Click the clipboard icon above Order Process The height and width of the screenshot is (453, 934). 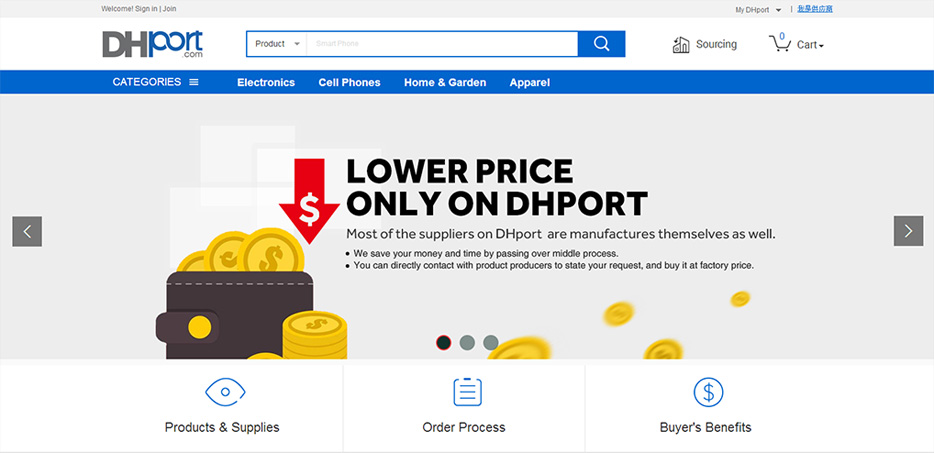(468, 392)
